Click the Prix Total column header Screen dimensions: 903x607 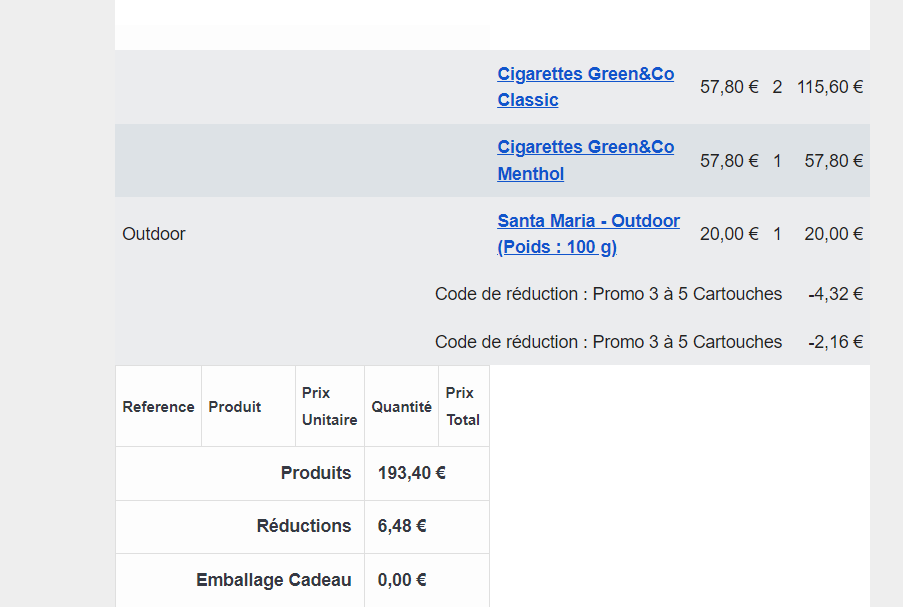click(462, 407)
